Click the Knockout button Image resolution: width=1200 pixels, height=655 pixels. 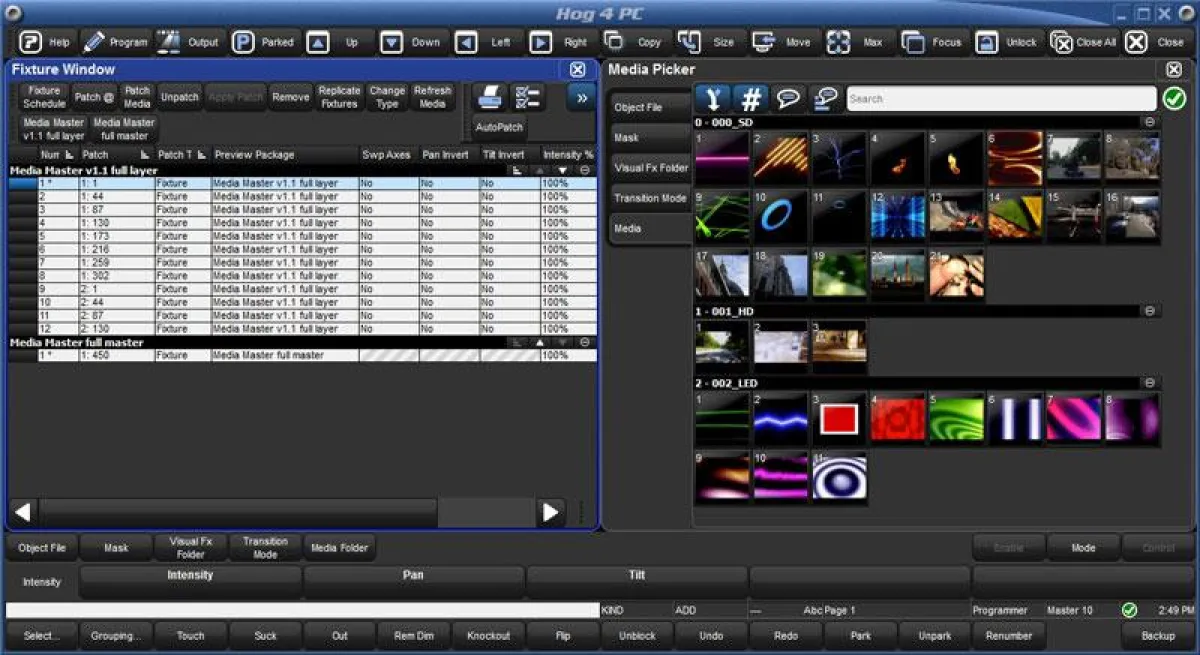click(x=489, y=635)
